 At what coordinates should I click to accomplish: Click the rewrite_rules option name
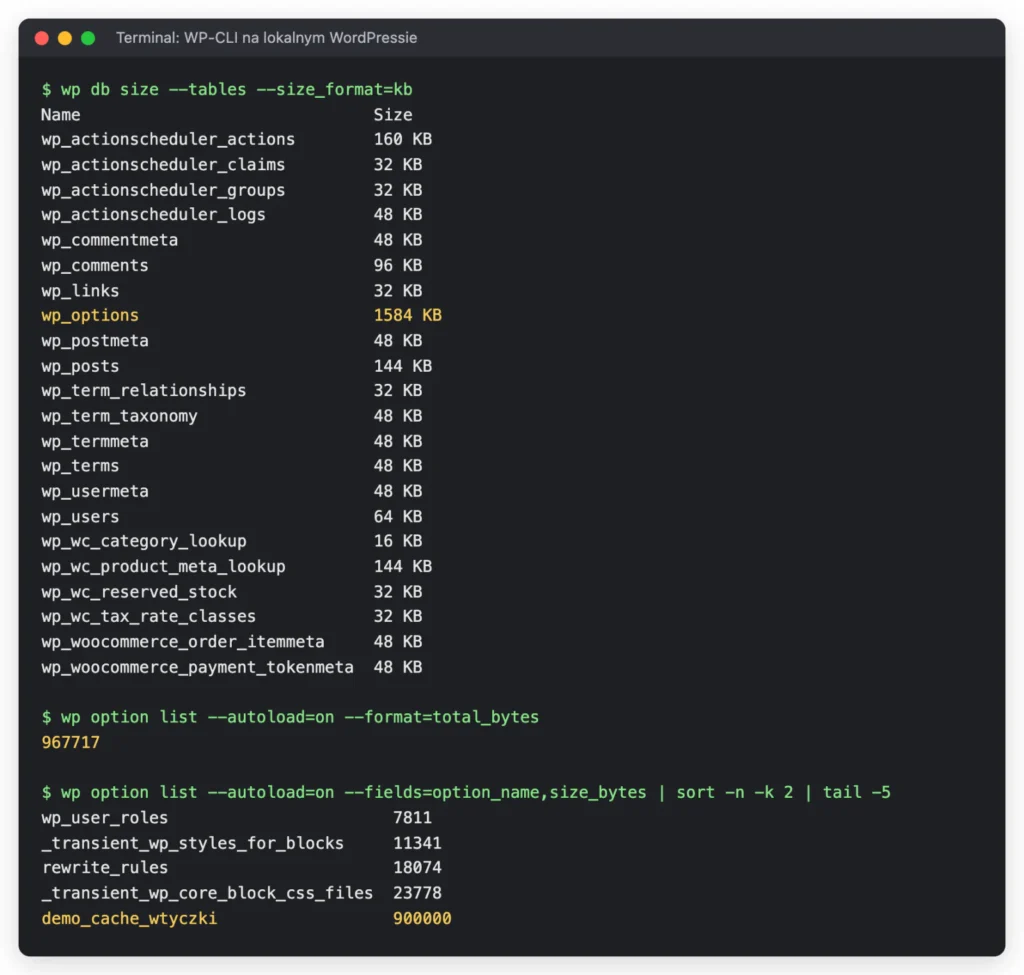point(104,868)
